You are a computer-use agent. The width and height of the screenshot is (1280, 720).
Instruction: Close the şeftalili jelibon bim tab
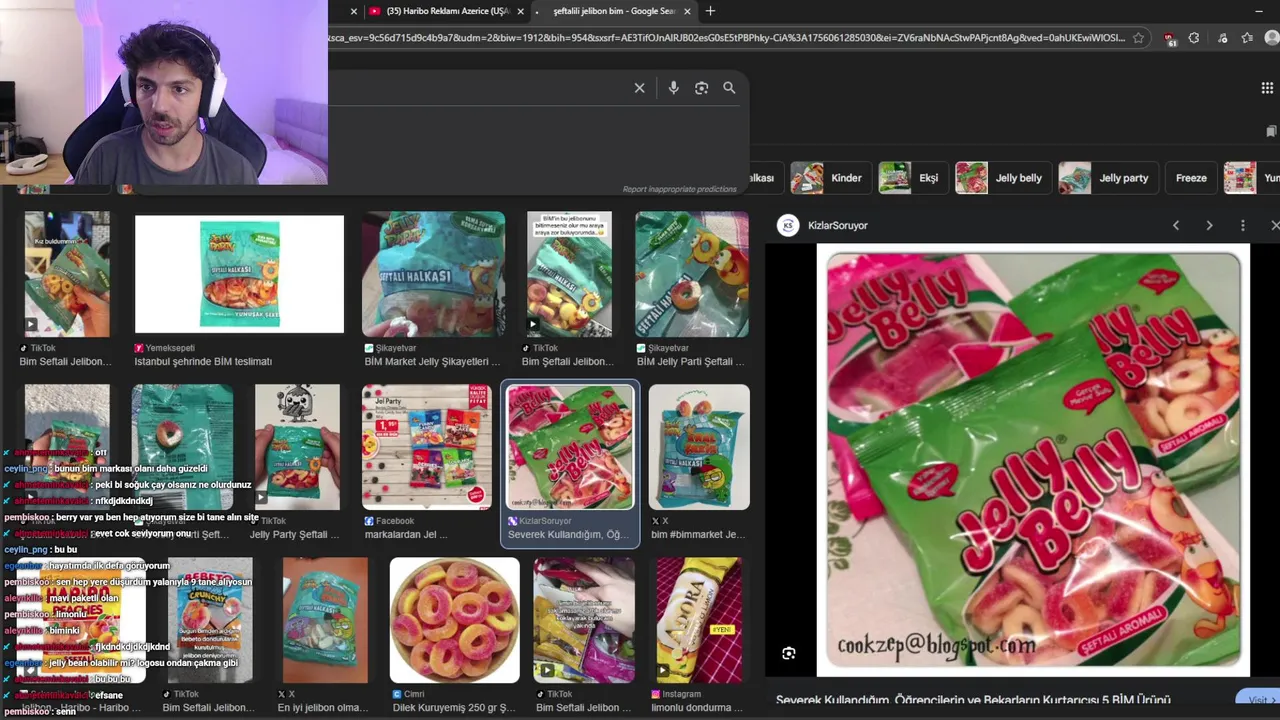point(687,11)
